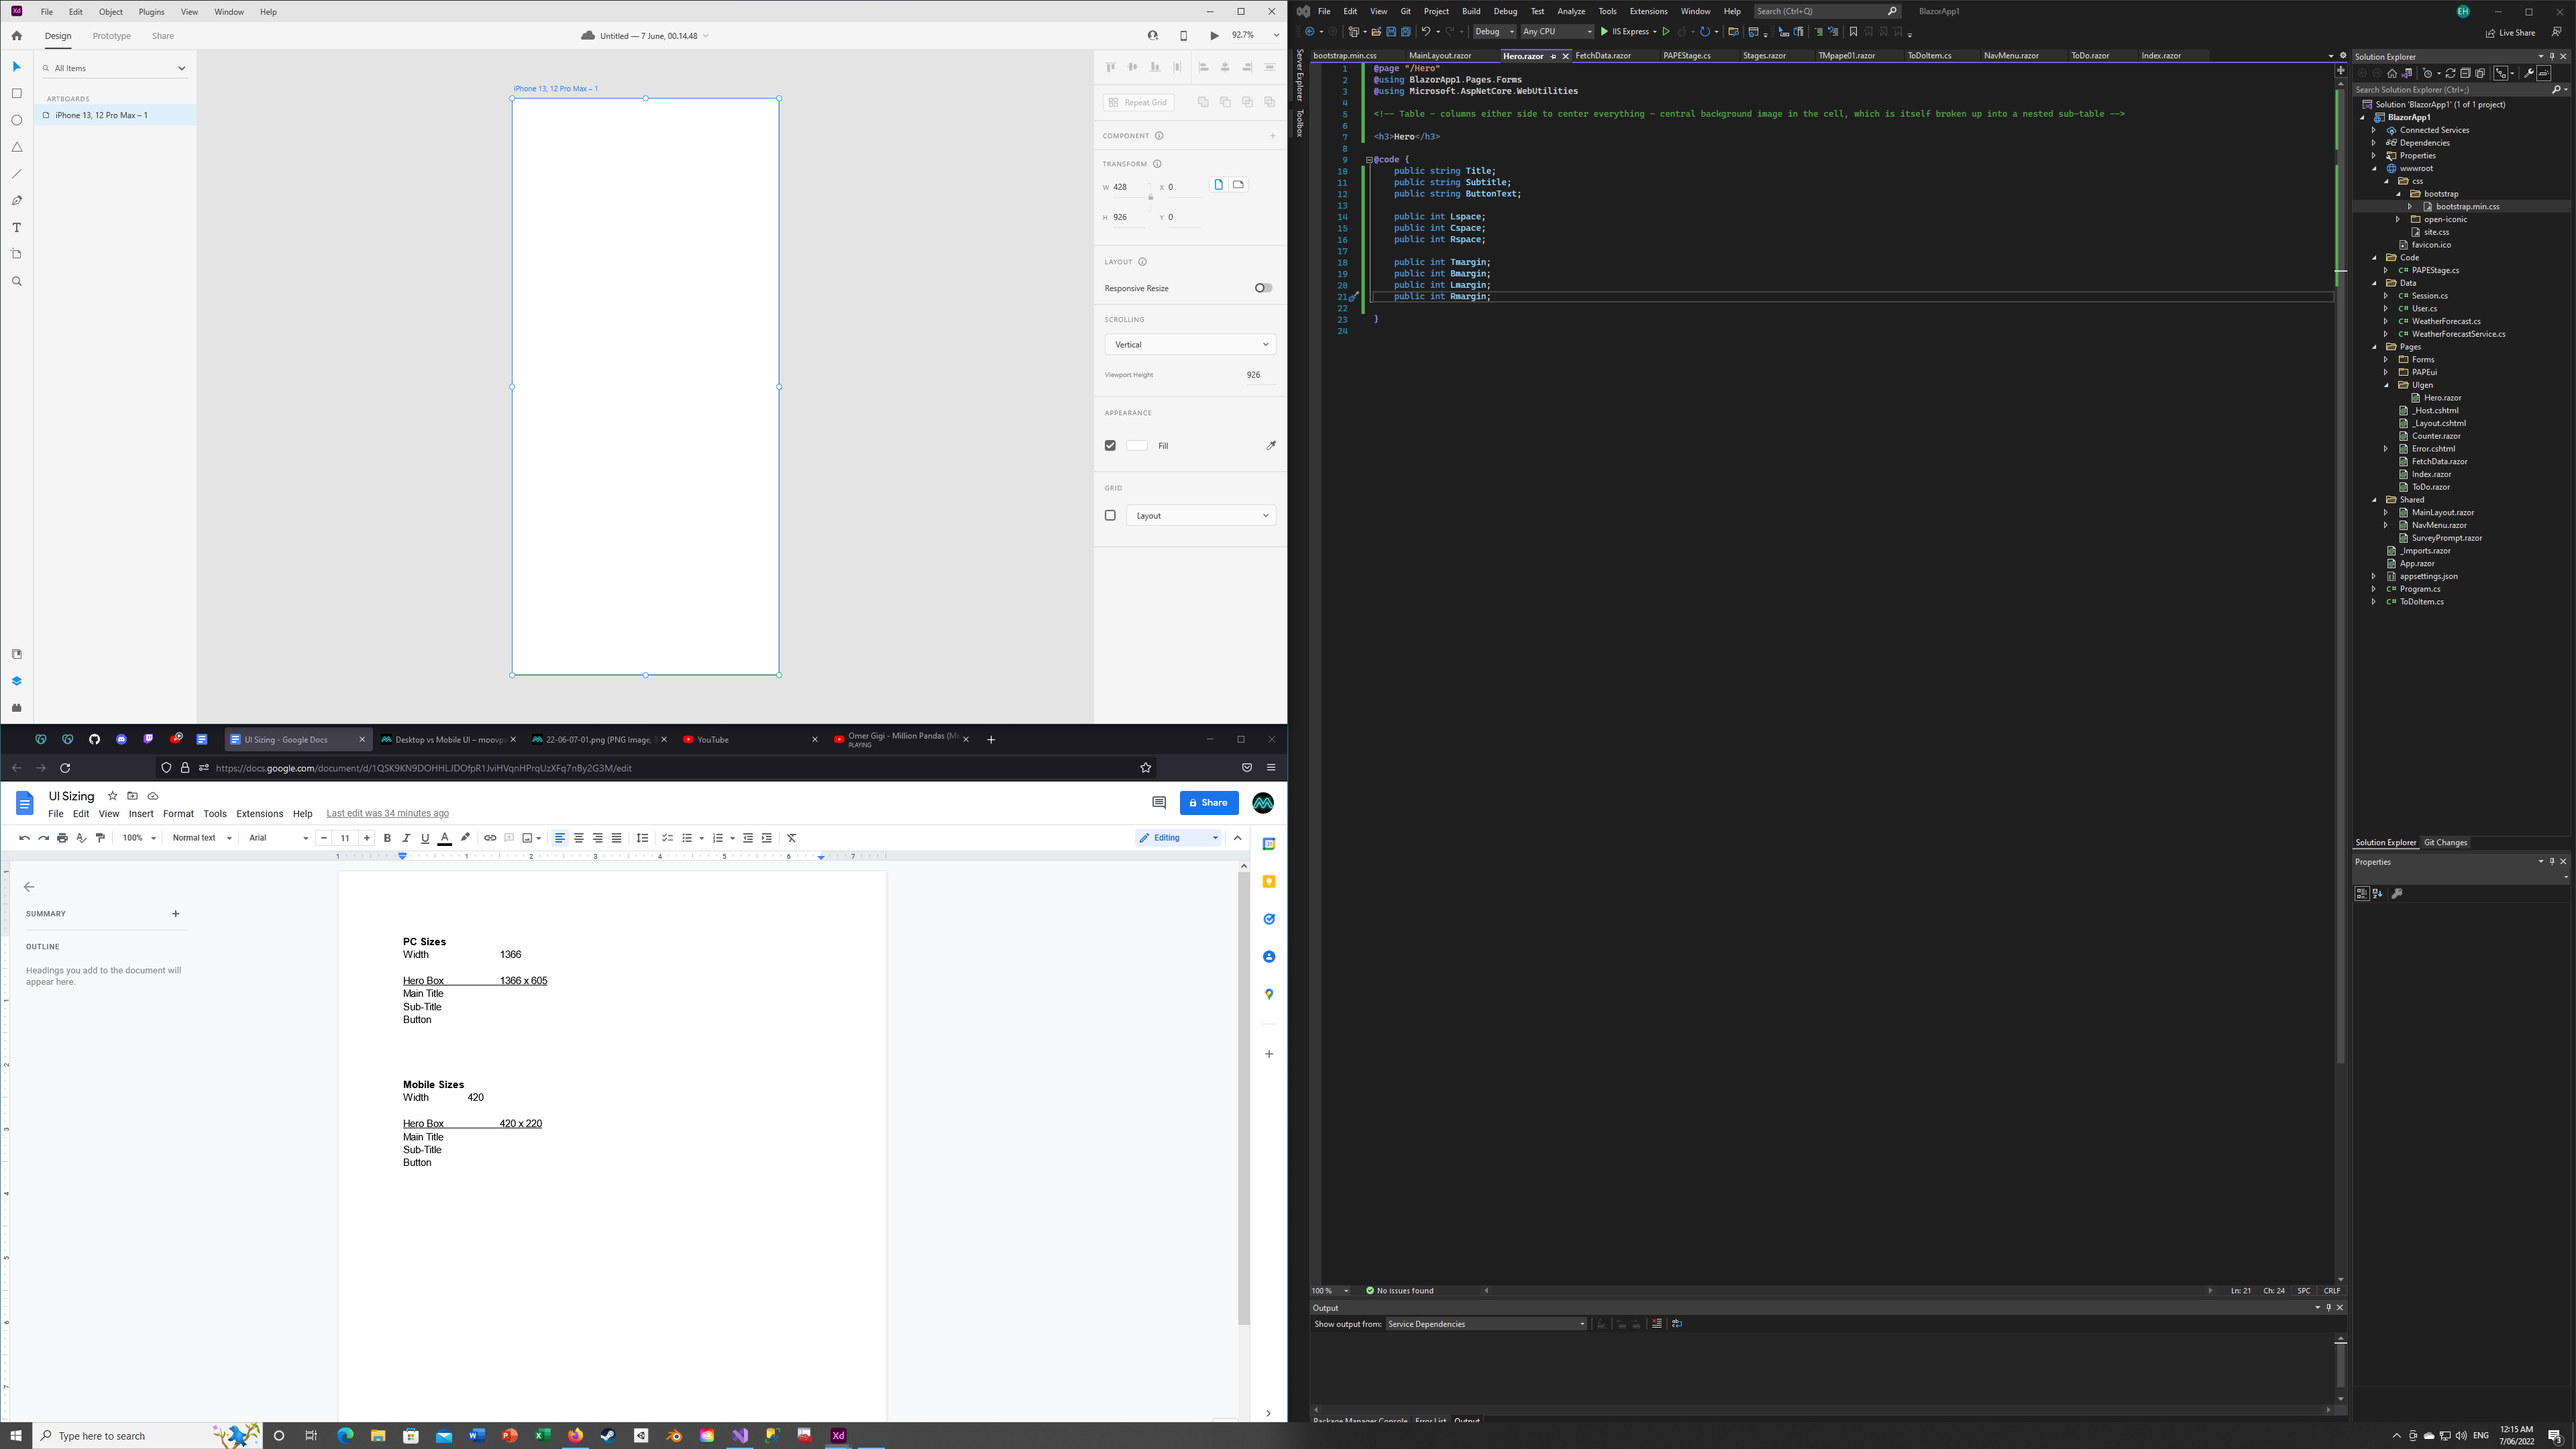2576x1449 pixels.
Task: Open the Arial font dropdown in Docs
Action: [x=278, y=838]
